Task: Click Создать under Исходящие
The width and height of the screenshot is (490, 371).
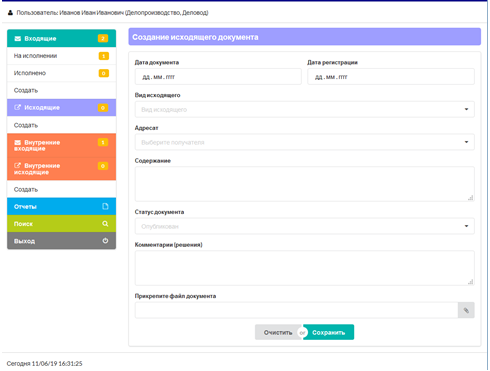Action: pyautogui.click(x=62, y=125)
